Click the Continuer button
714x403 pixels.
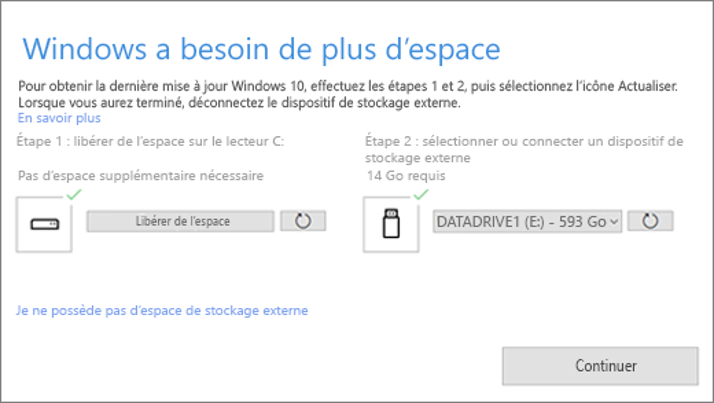(x=600, y=366)
